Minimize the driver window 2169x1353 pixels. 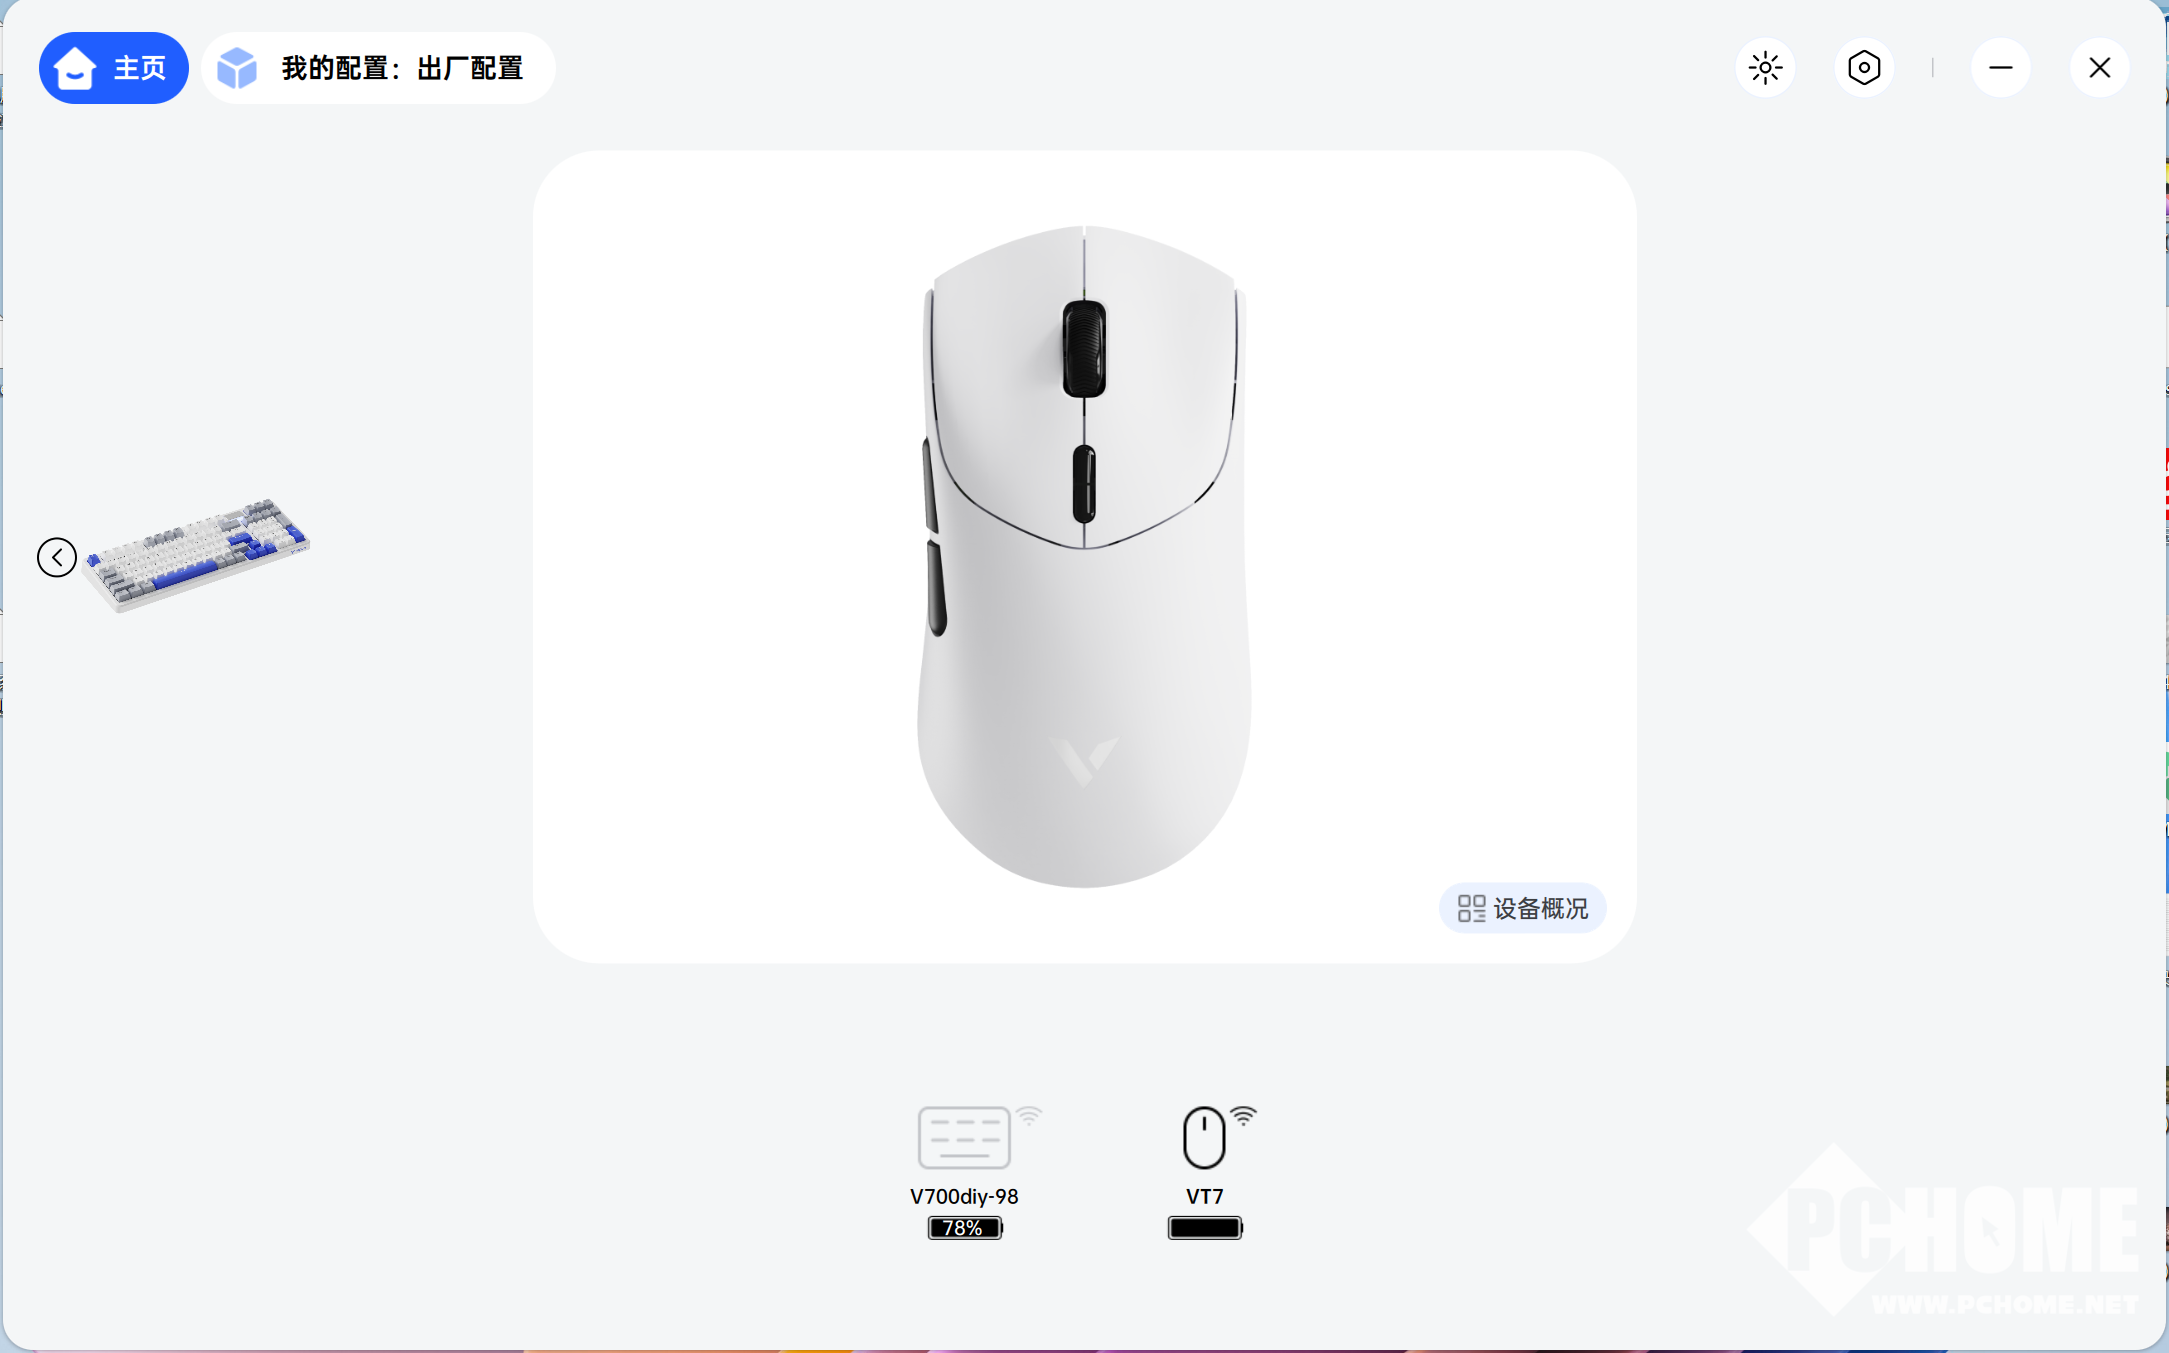(x=2000, y=68)
